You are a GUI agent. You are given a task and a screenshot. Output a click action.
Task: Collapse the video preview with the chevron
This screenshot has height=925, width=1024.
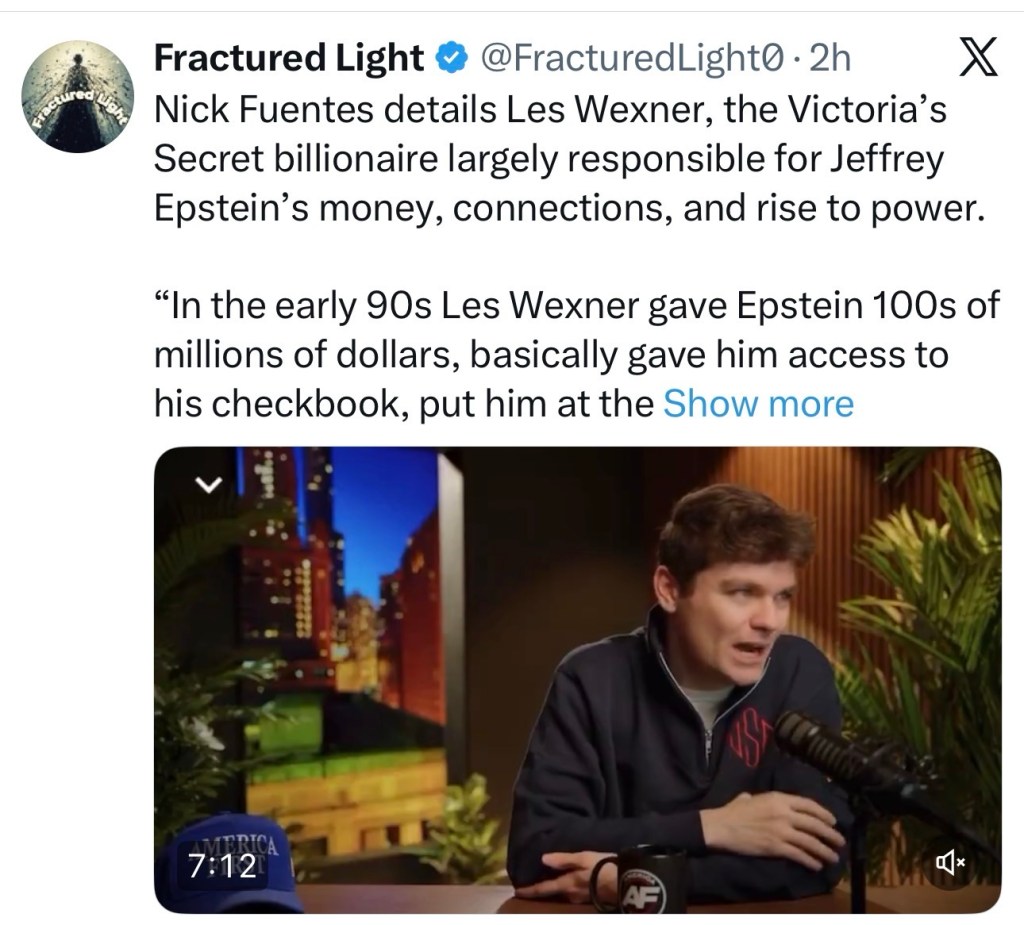click(207, 484)
